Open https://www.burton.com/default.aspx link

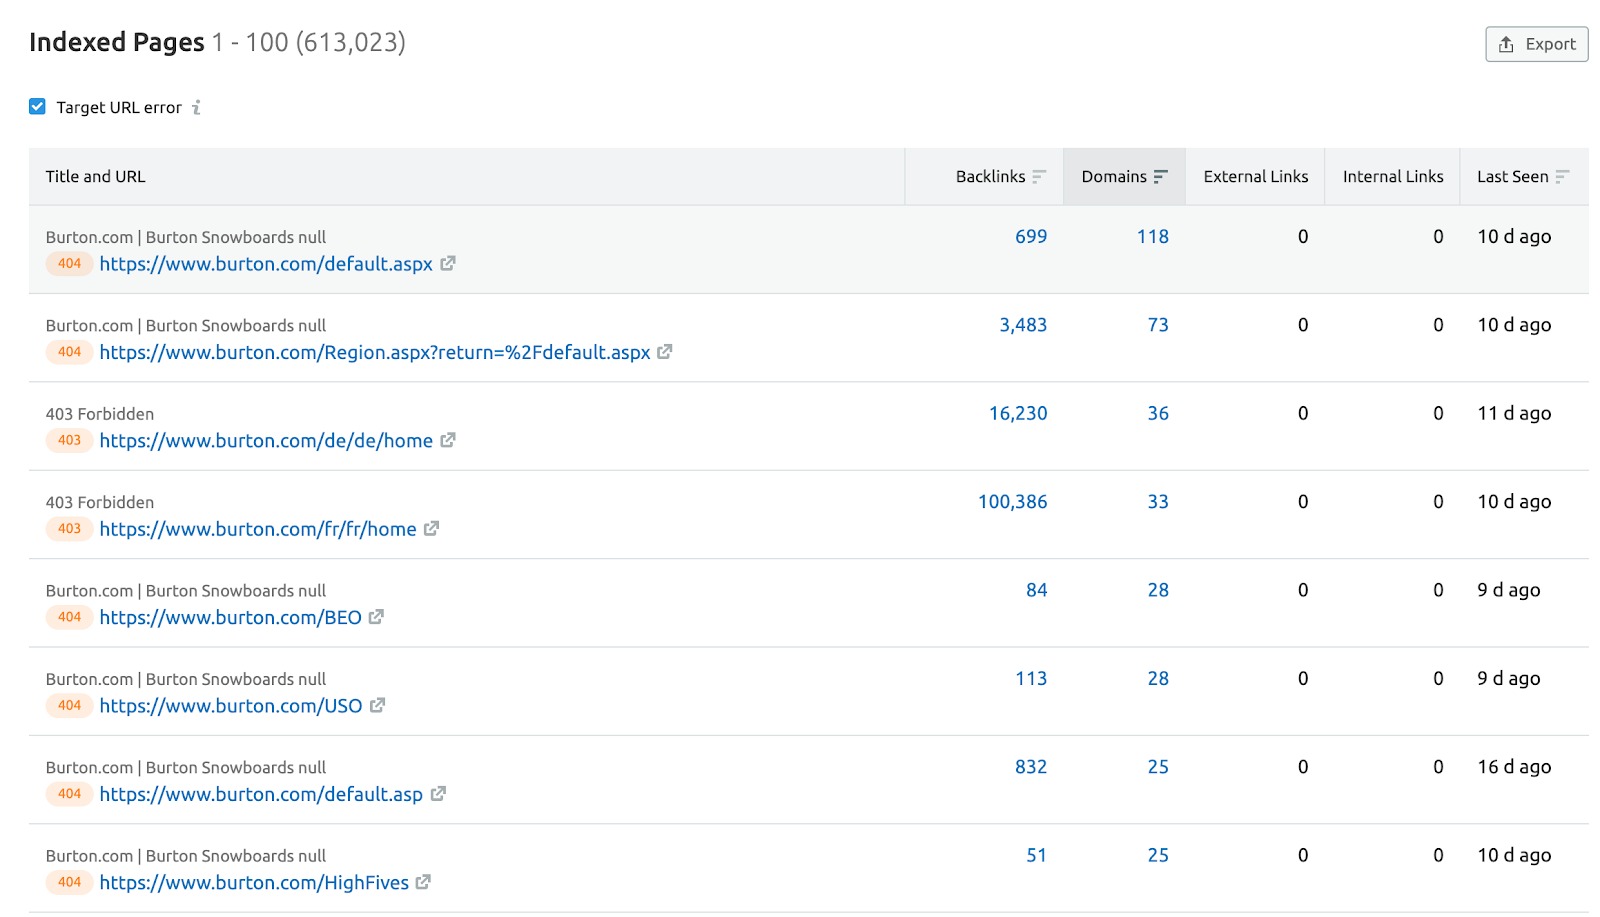(x=266, y=264)
